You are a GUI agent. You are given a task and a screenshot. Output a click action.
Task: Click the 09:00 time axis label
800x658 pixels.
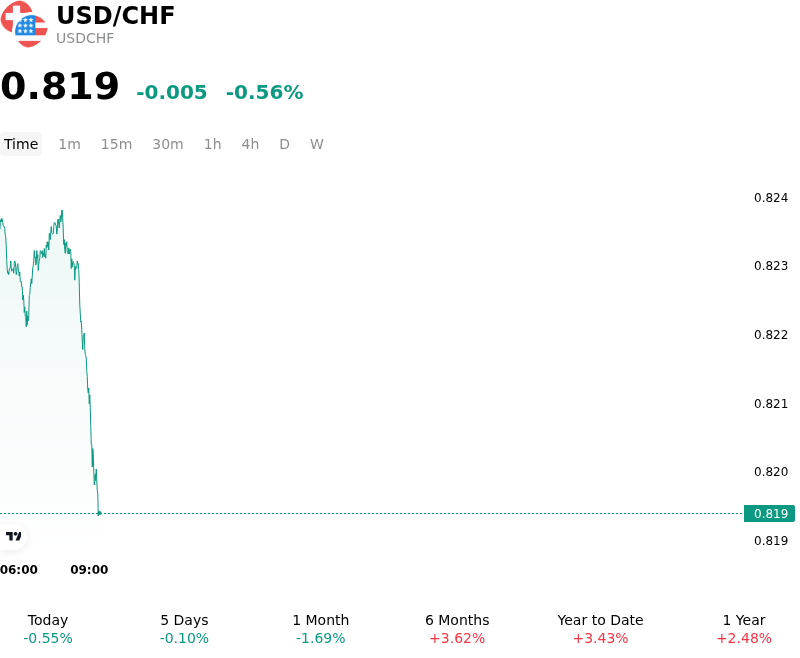pyautogui.click(x=89, y=570)
